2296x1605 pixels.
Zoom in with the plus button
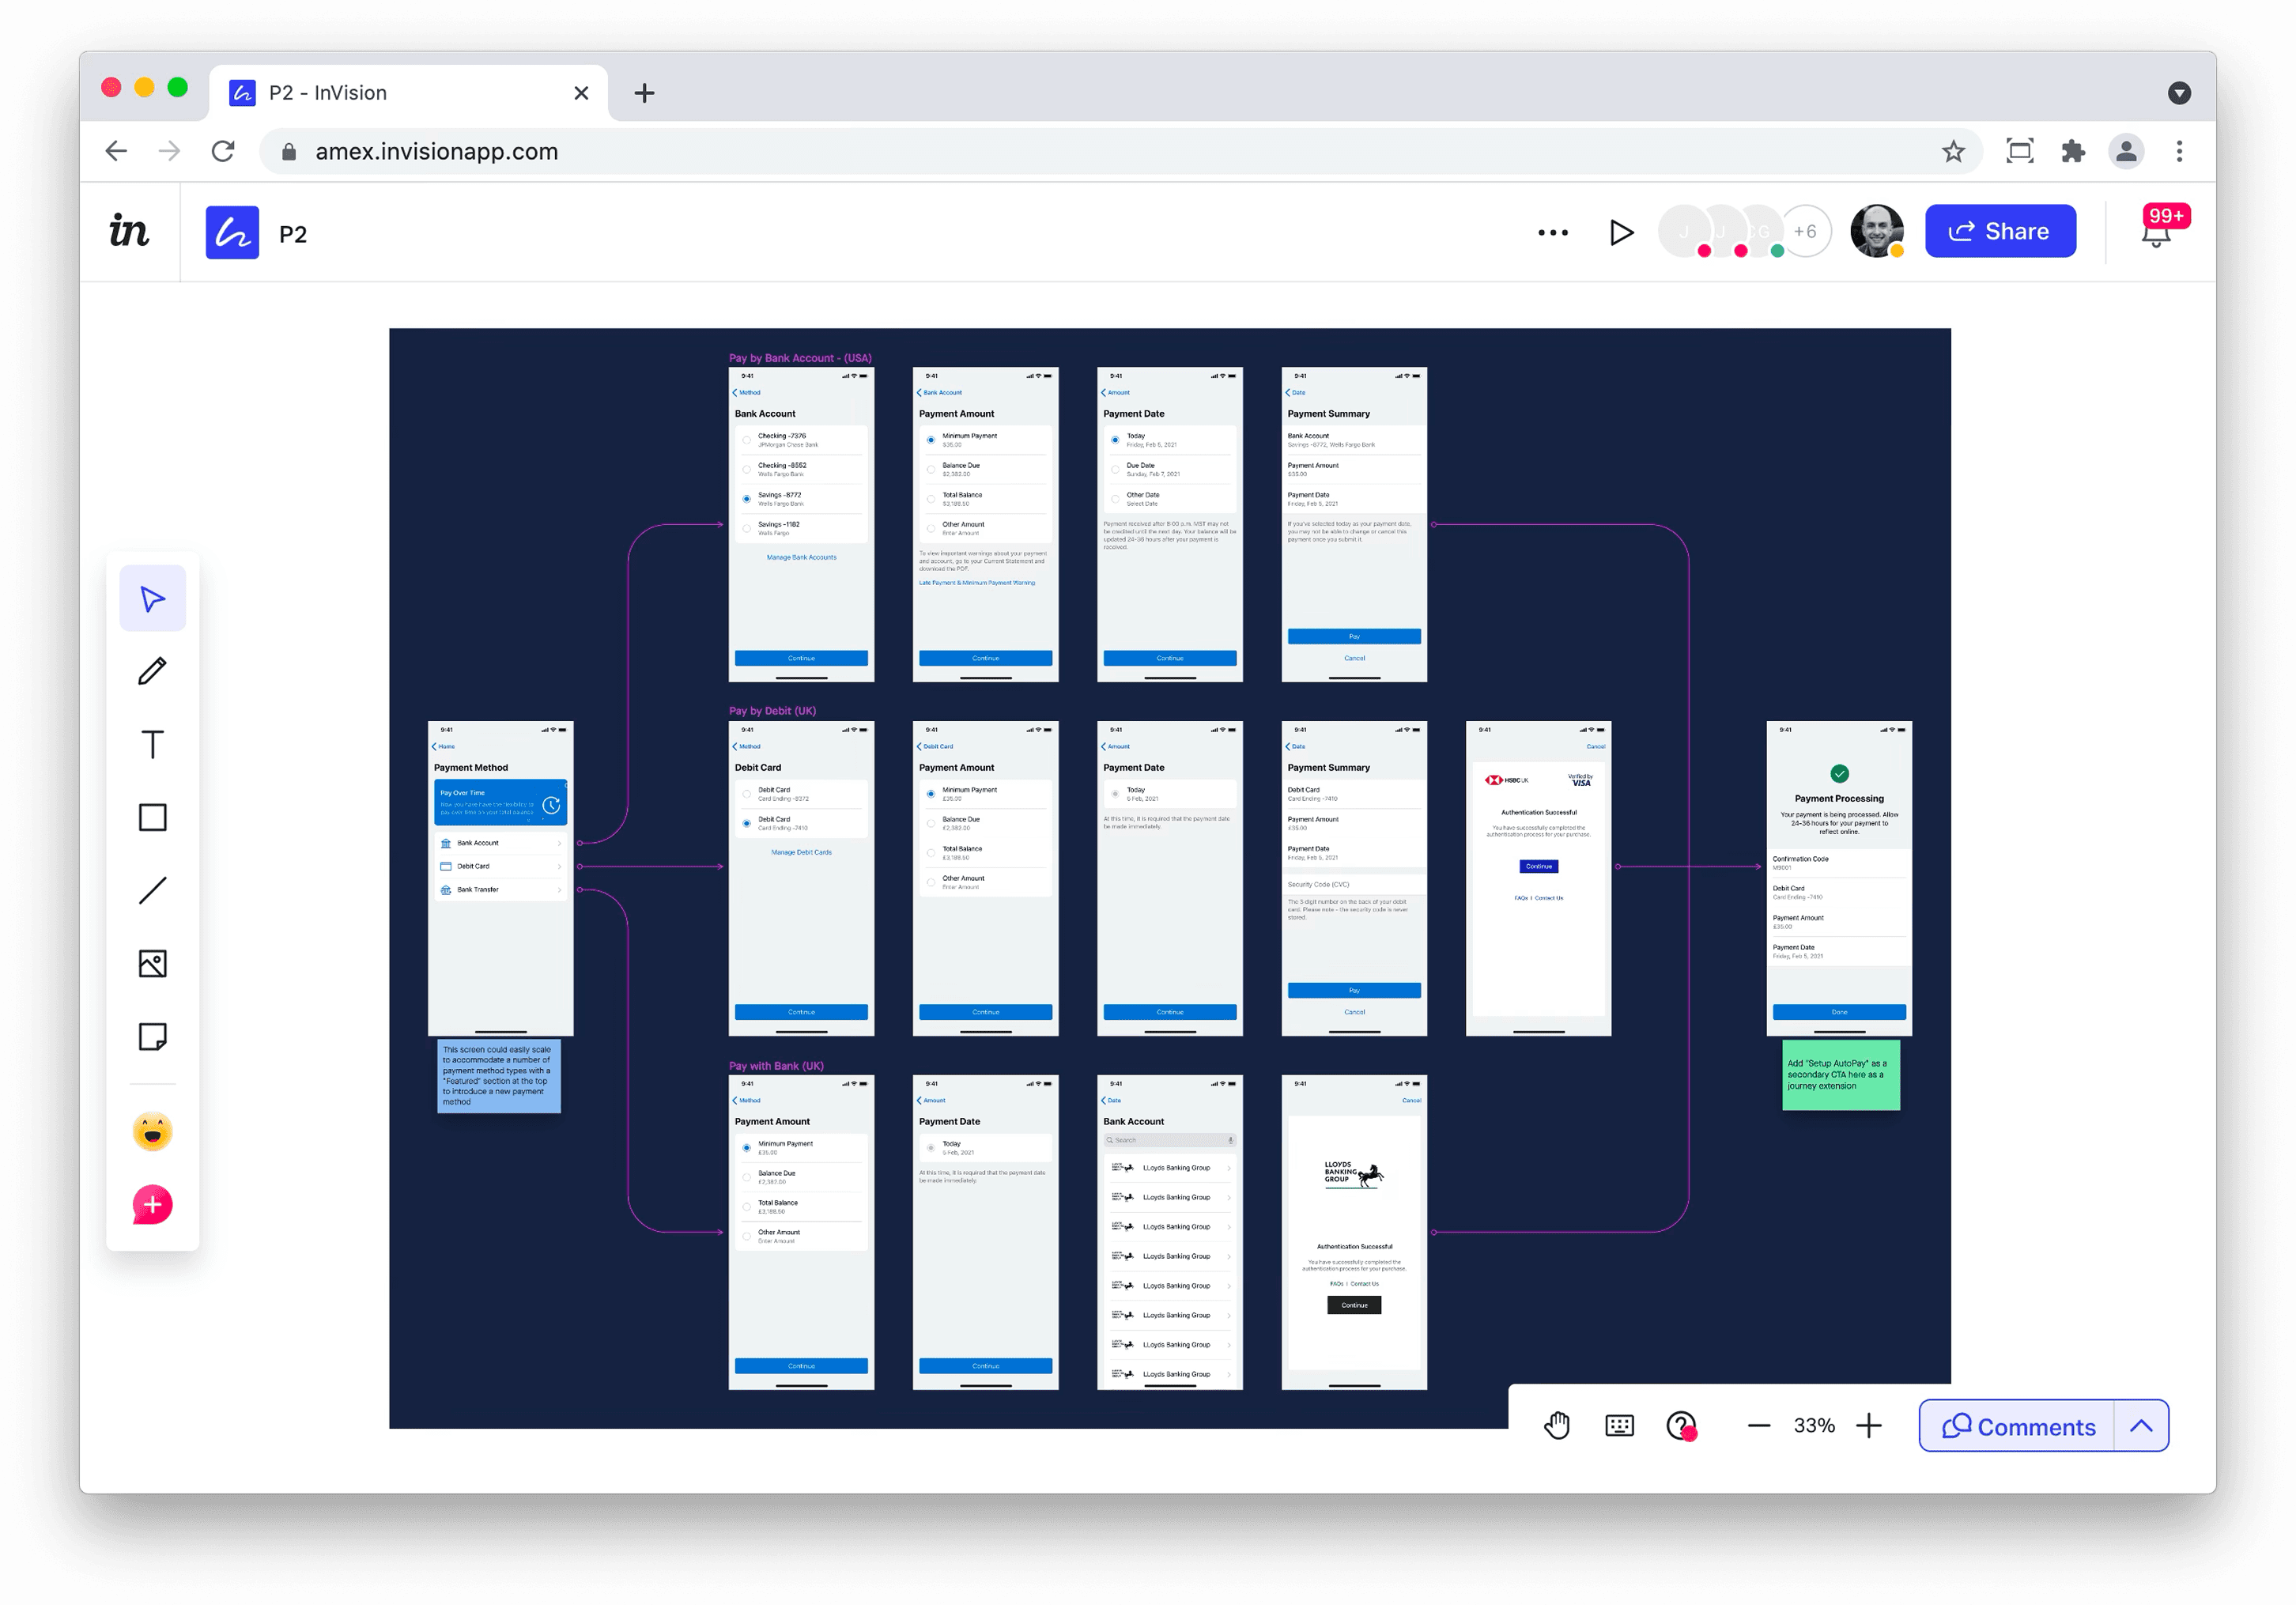click(1868, 1425)
